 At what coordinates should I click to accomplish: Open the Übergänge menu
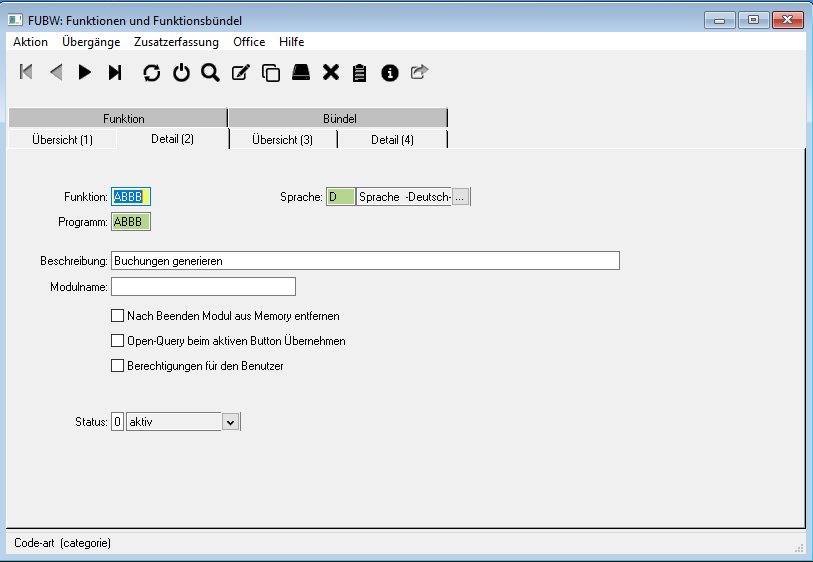tap(91, 42)
